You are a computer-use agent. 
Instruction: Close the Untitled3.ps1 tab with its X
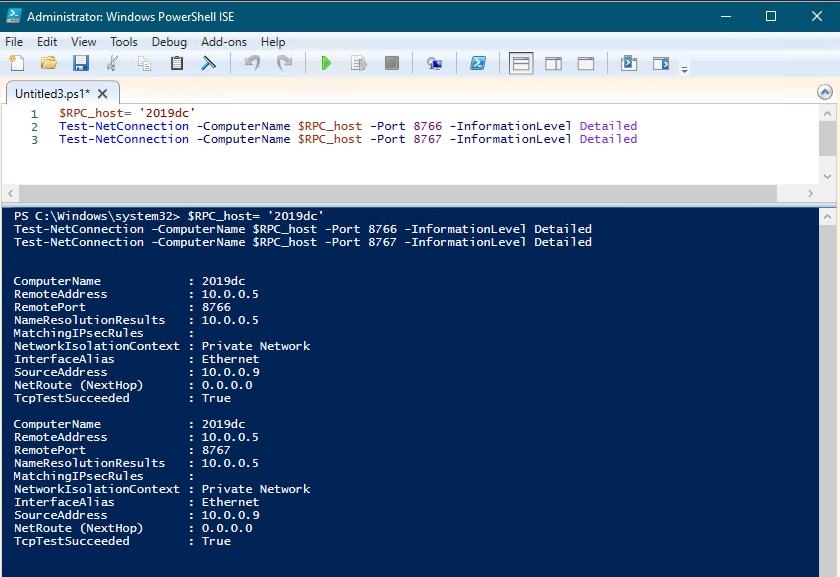(102, 91)
